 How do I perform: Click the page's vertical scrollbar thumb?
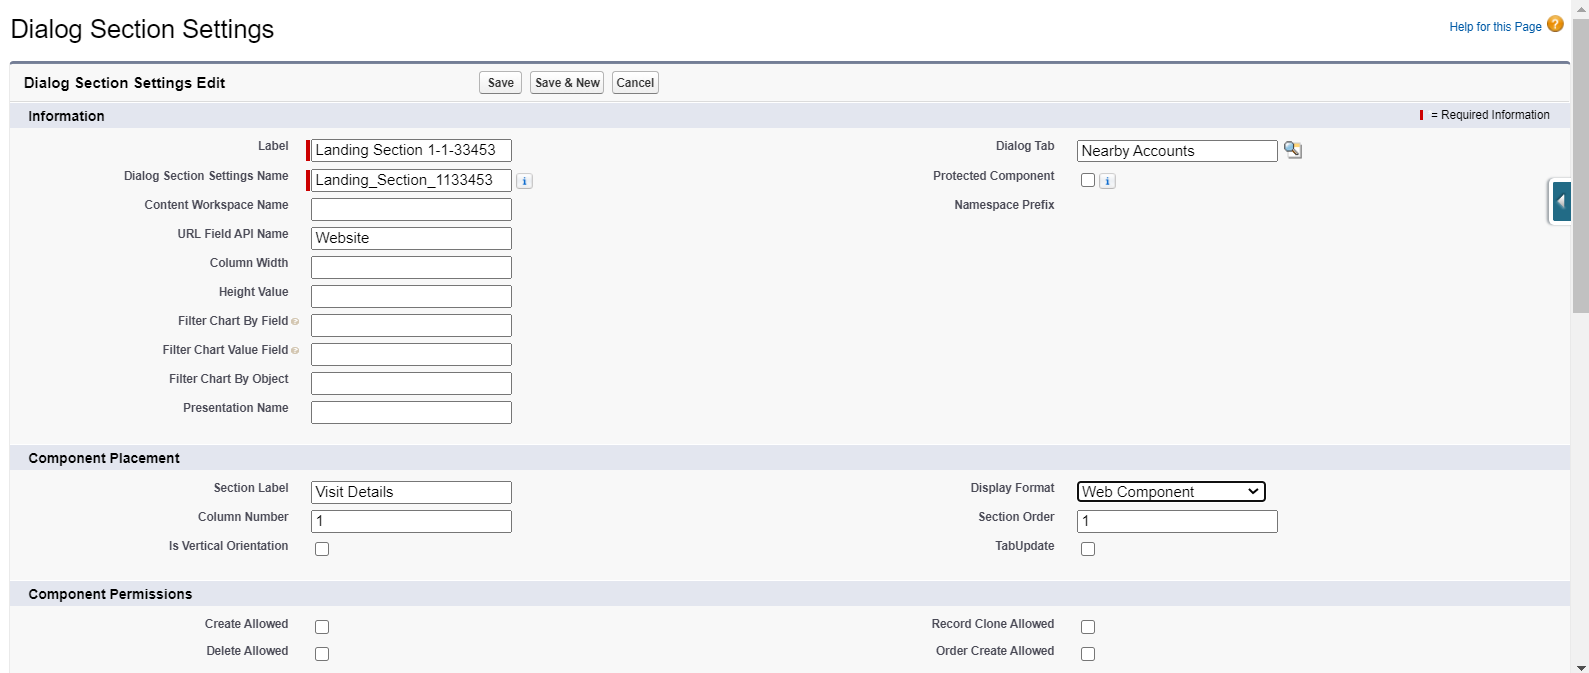click(x=1580, y=160)
